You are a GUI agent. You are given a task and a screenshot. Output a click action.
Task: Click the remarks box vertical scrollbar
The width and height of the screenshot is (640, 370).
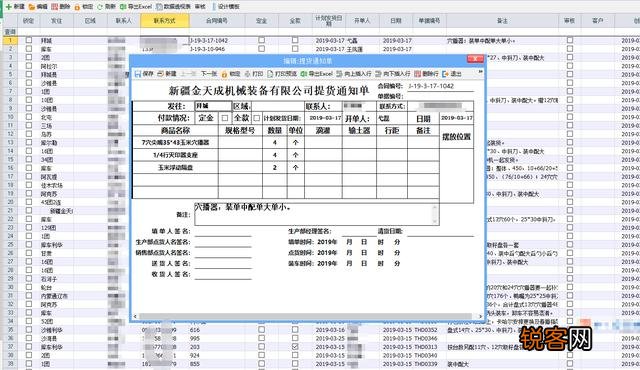tap(435, 214)
